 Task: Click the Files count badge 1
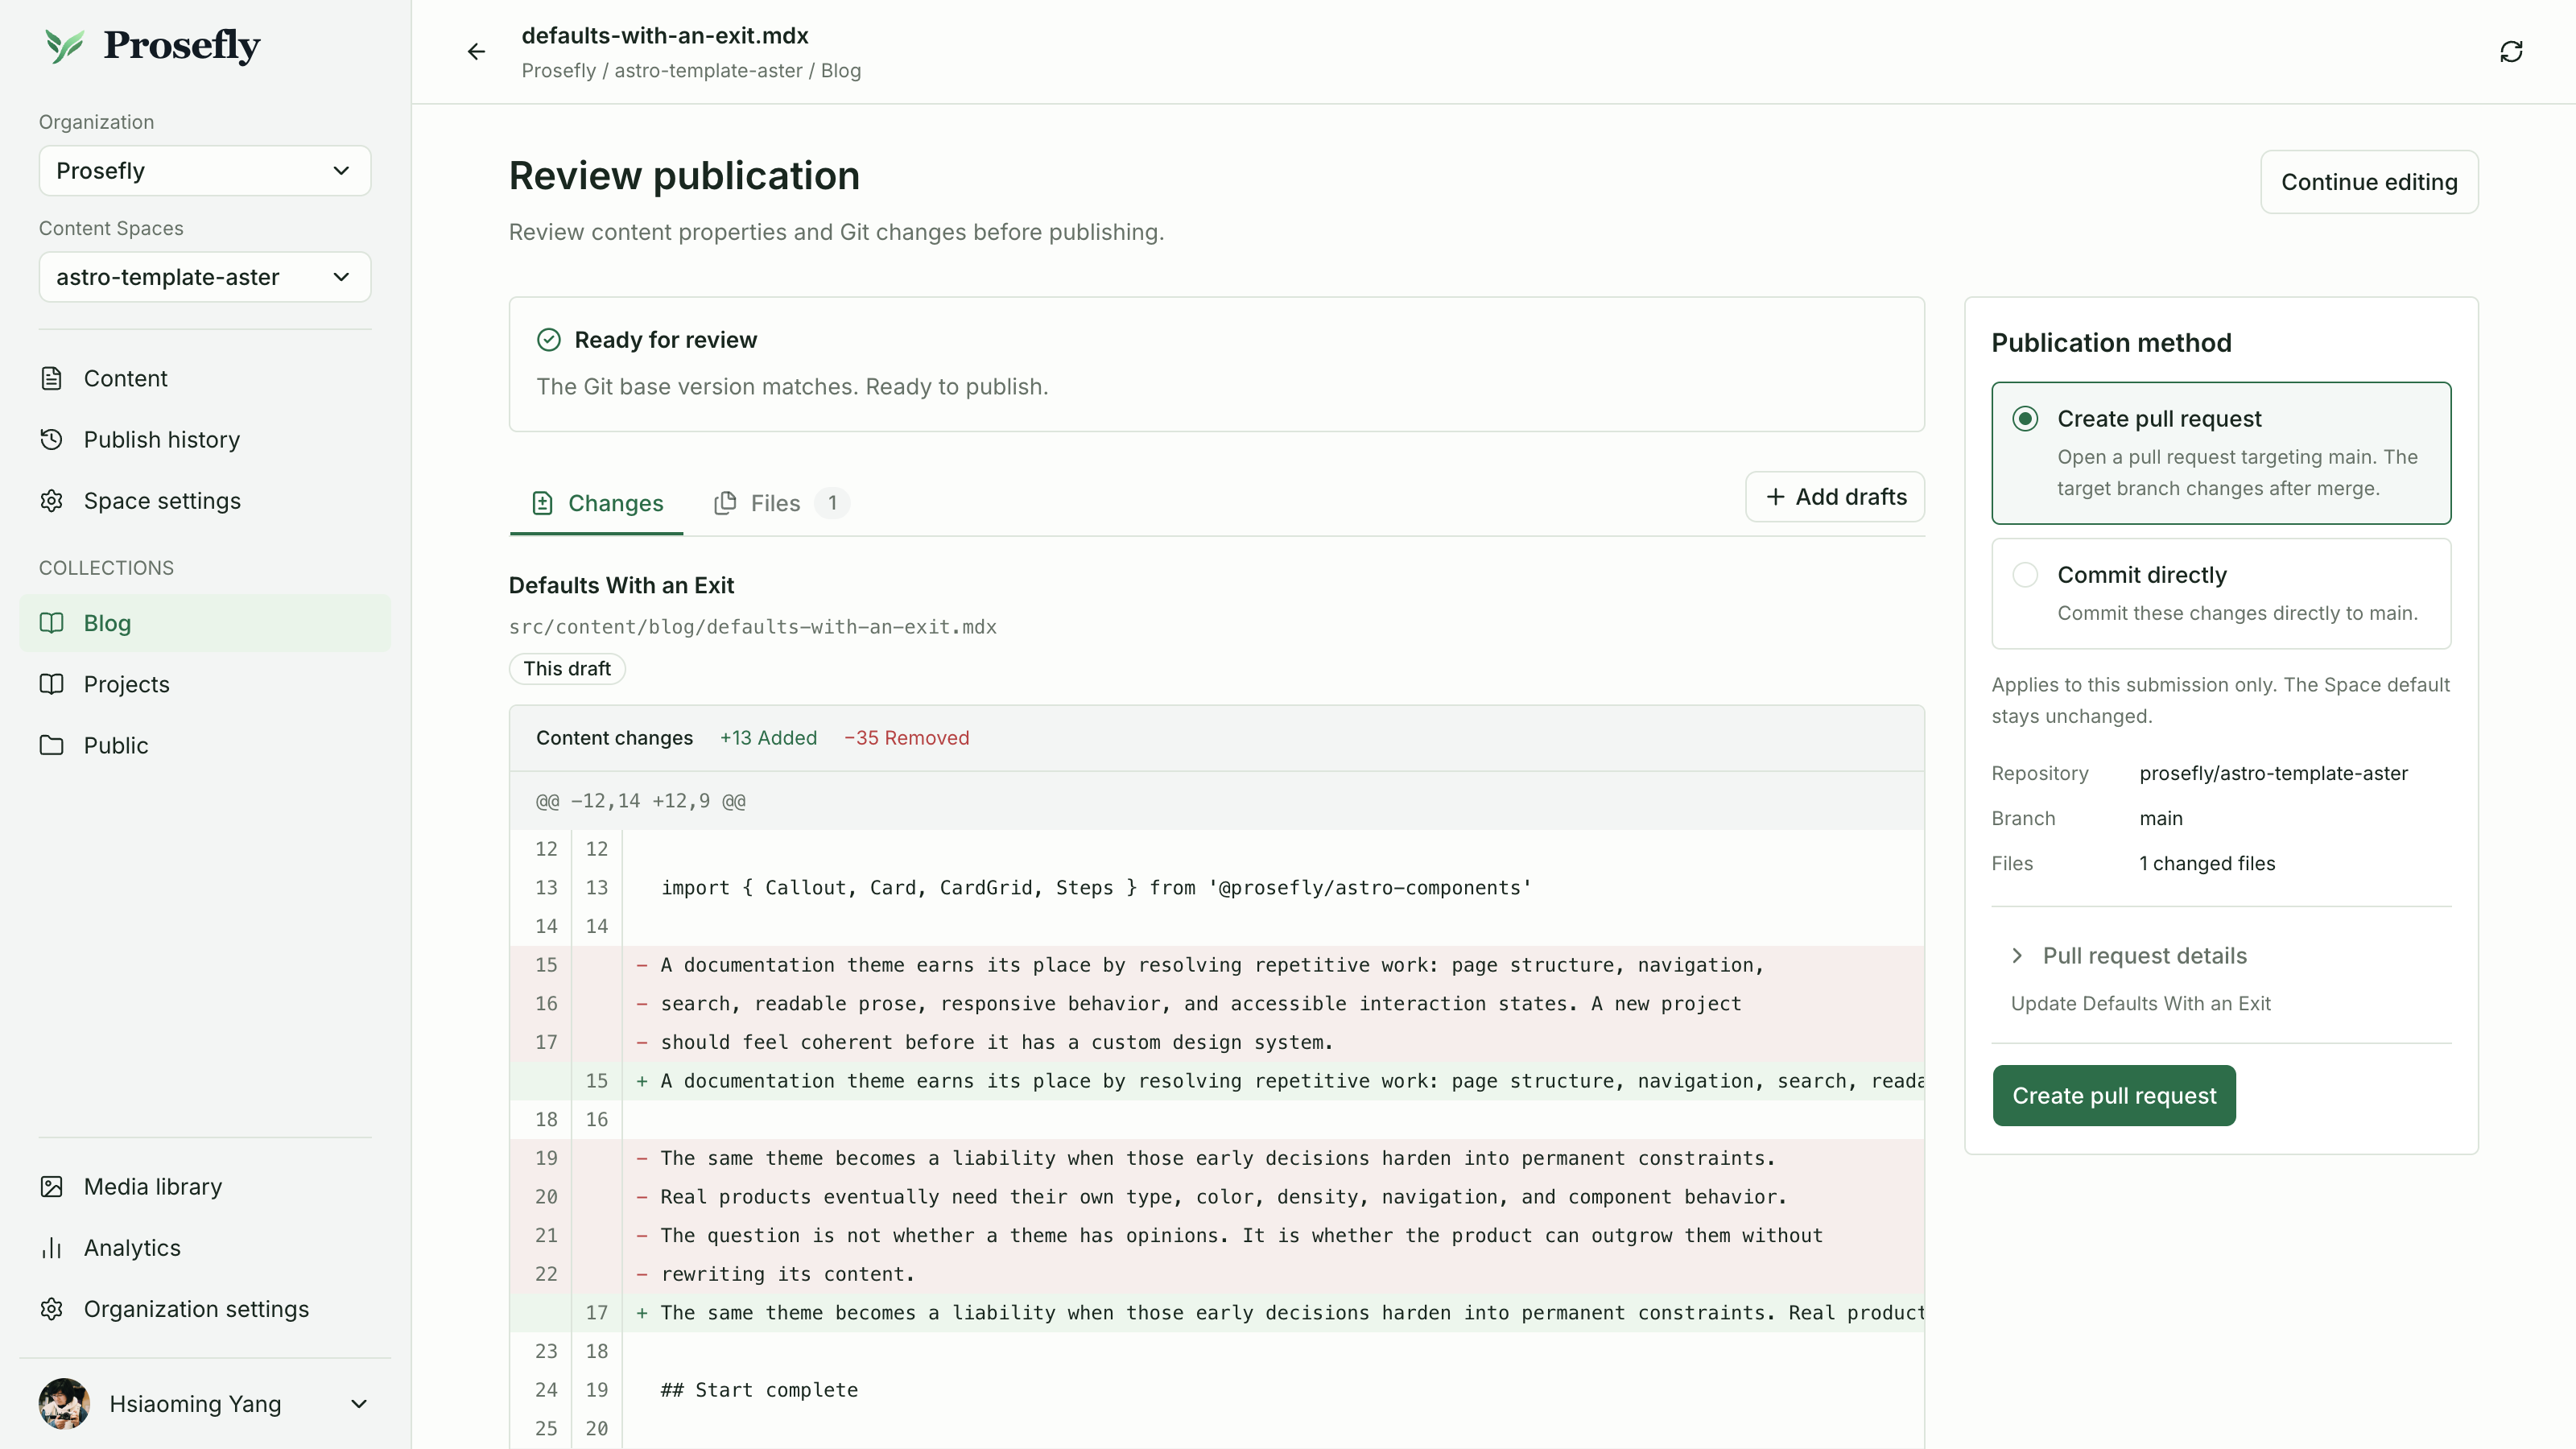pos(832,503)
